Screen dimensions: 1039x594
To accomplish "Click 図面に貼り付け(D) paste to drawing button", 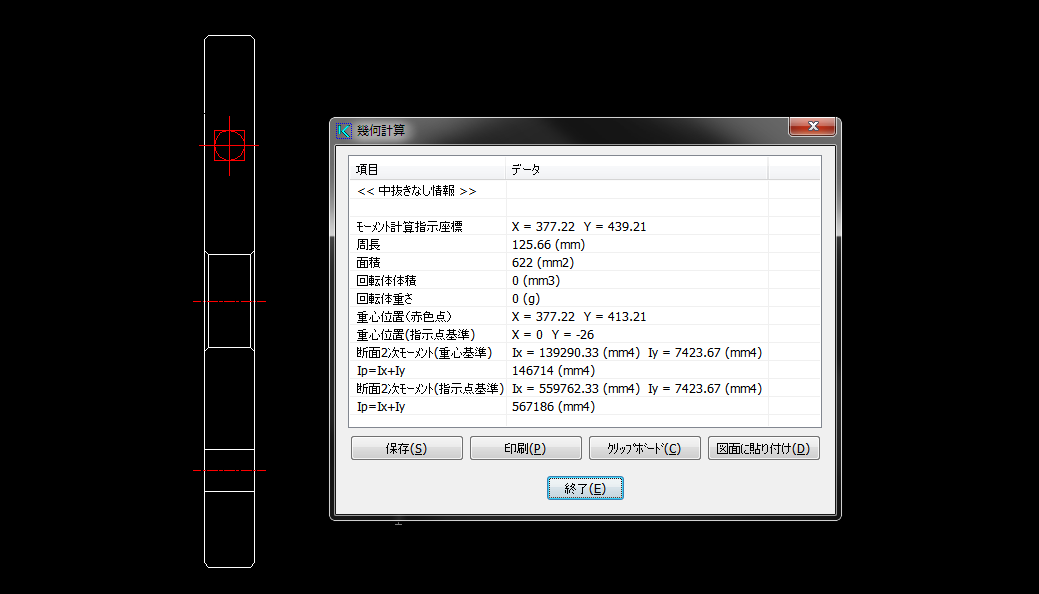I will click(763, 448).
